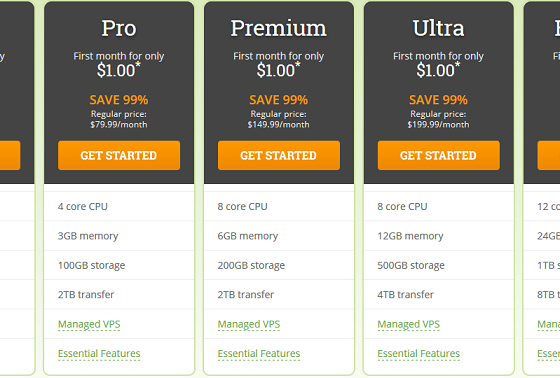Click GET STARTED under the Ultra plan

tap(439, 155)
